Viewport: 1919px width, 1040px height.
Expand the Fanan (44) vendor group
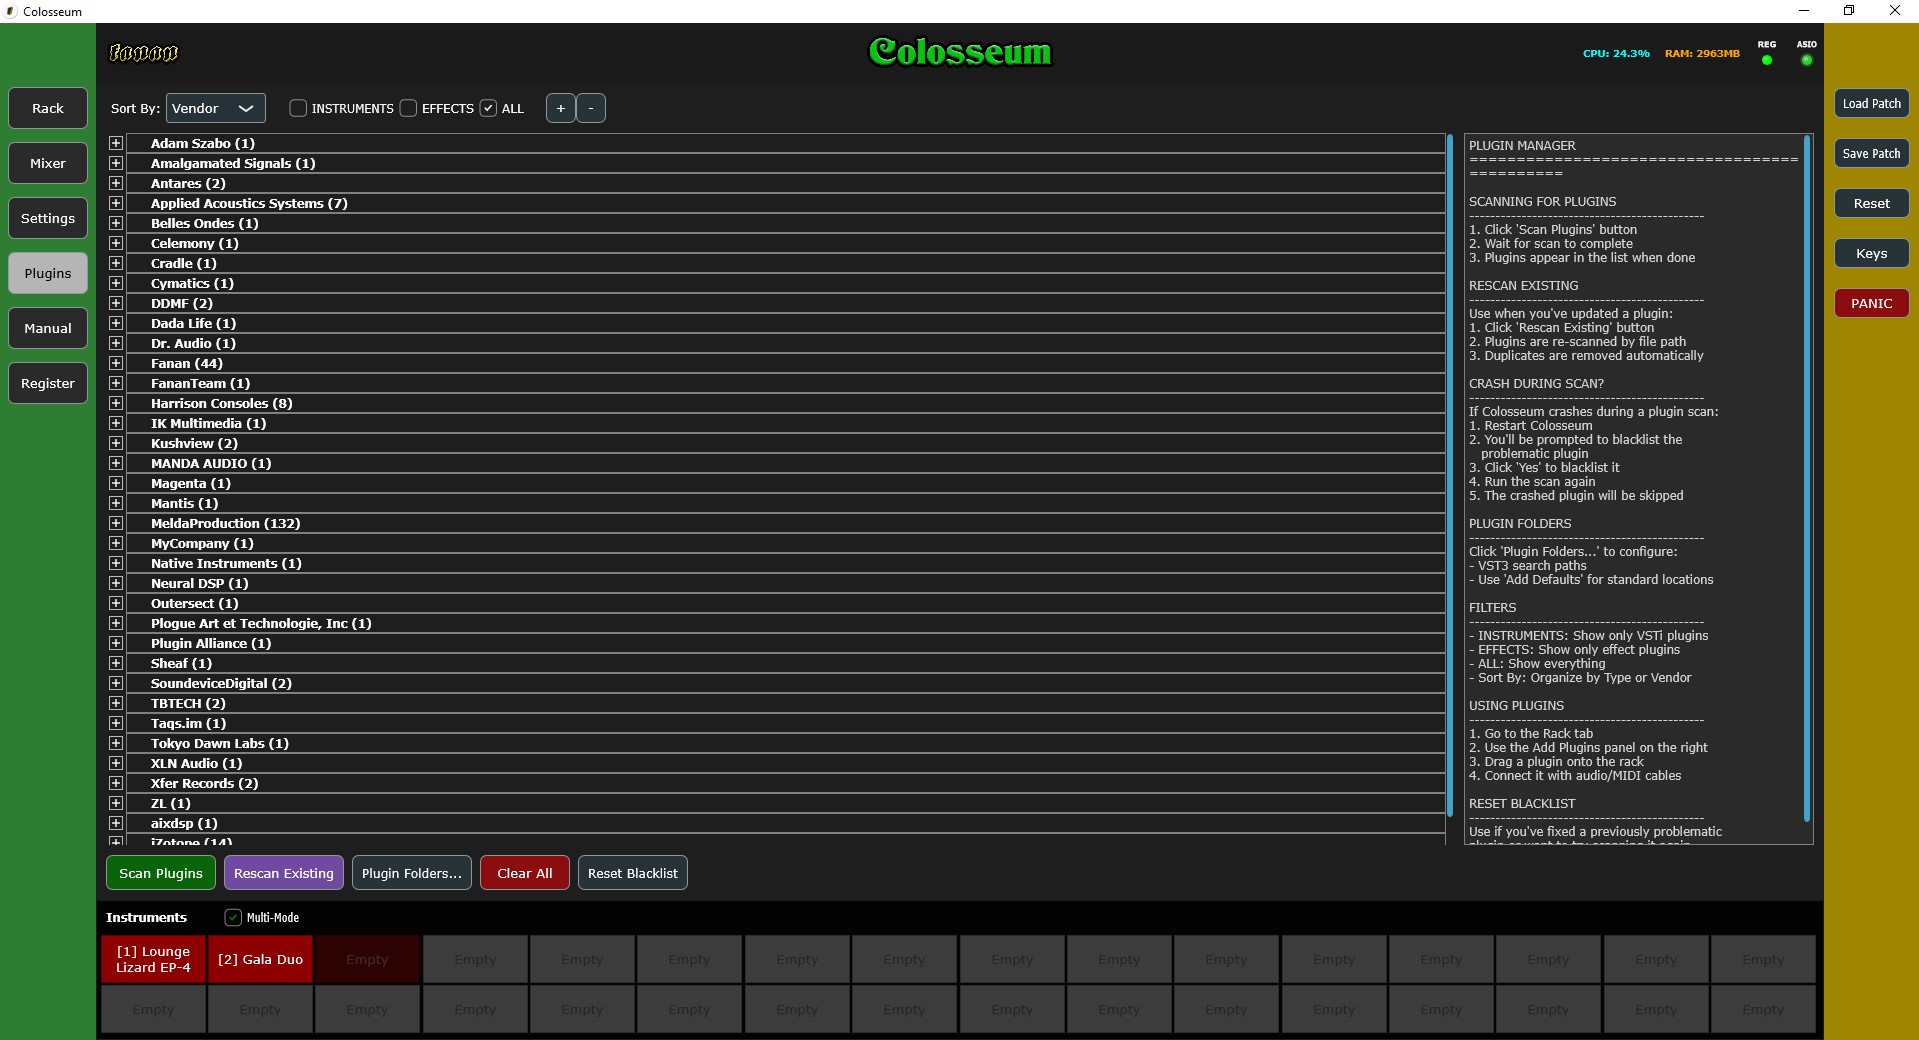tap(116, 363)
